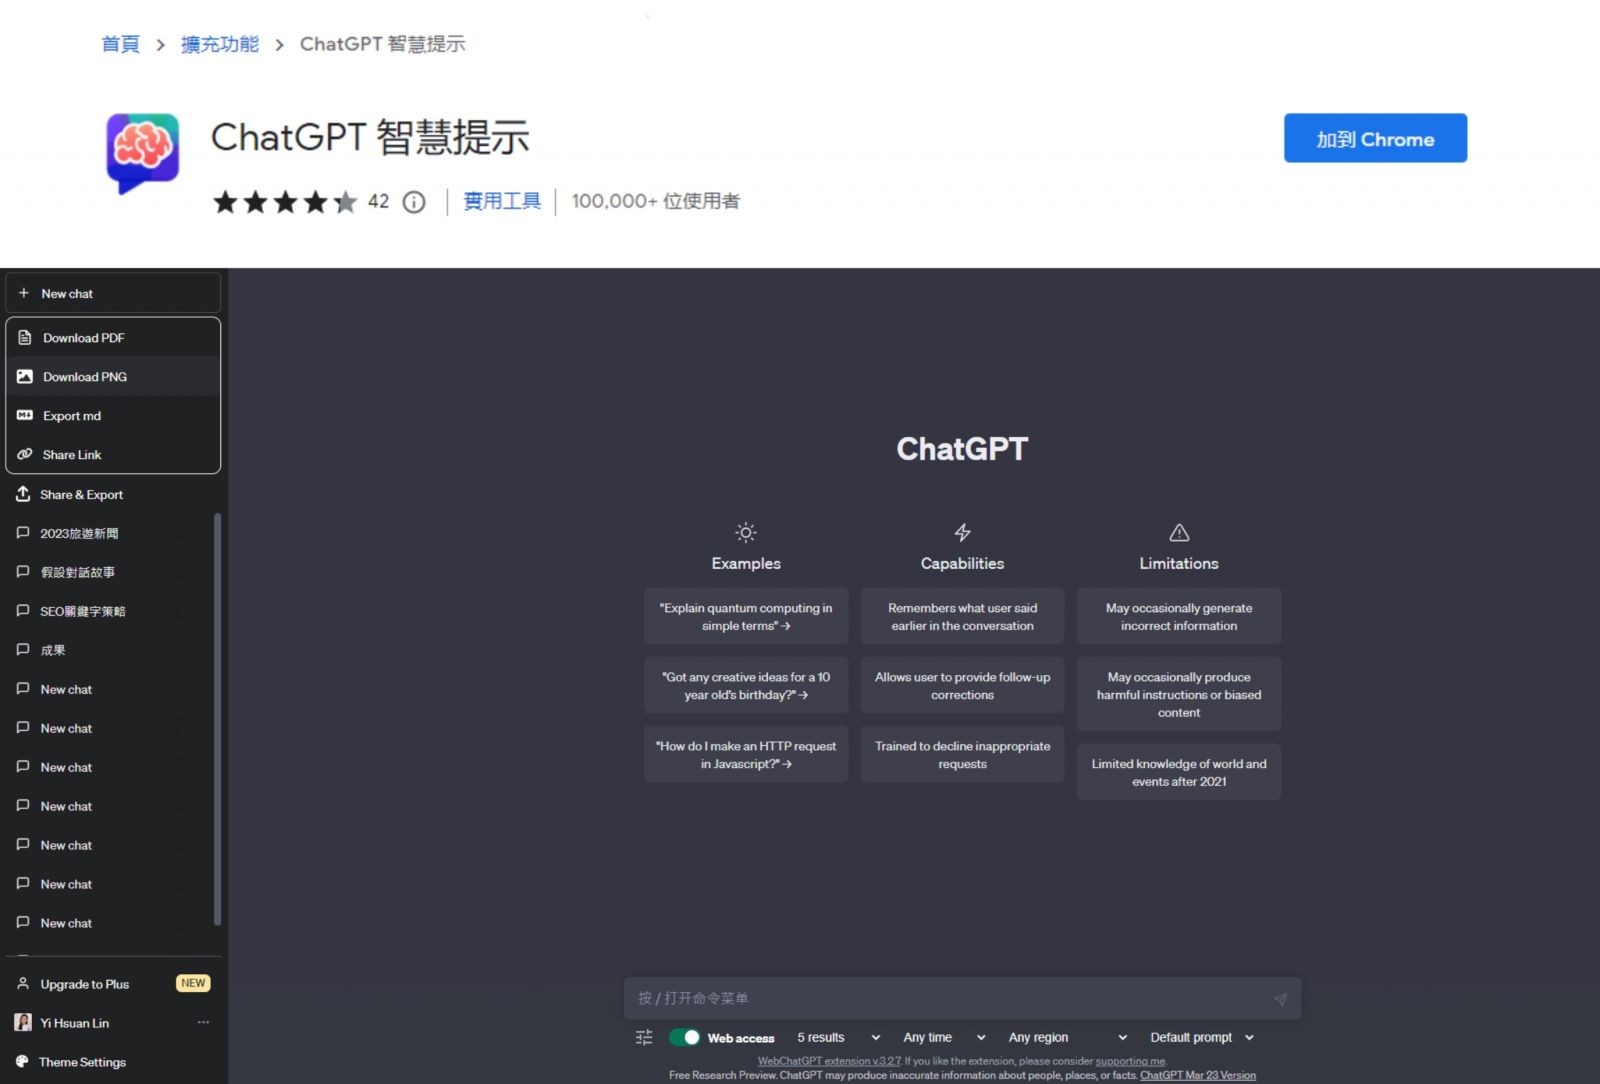Click the harmful instructions or biased content card
The image size is (1600, 1084).
[x=1179, y=694]
